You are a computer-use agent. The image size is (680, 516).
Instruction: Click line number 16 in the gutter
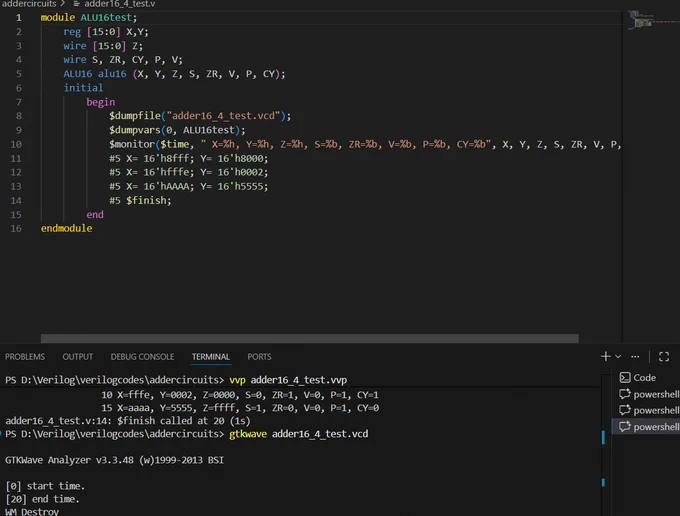(16, 229)
